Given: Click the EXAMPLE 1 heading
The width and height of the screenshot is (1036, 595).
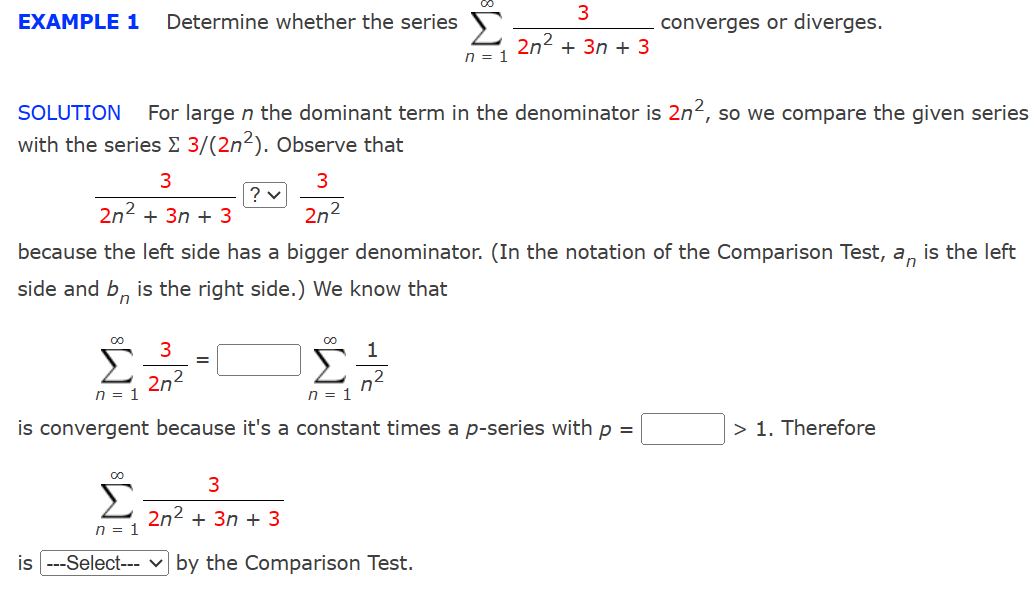Looking at the screenshot, I should pos(77,21).
